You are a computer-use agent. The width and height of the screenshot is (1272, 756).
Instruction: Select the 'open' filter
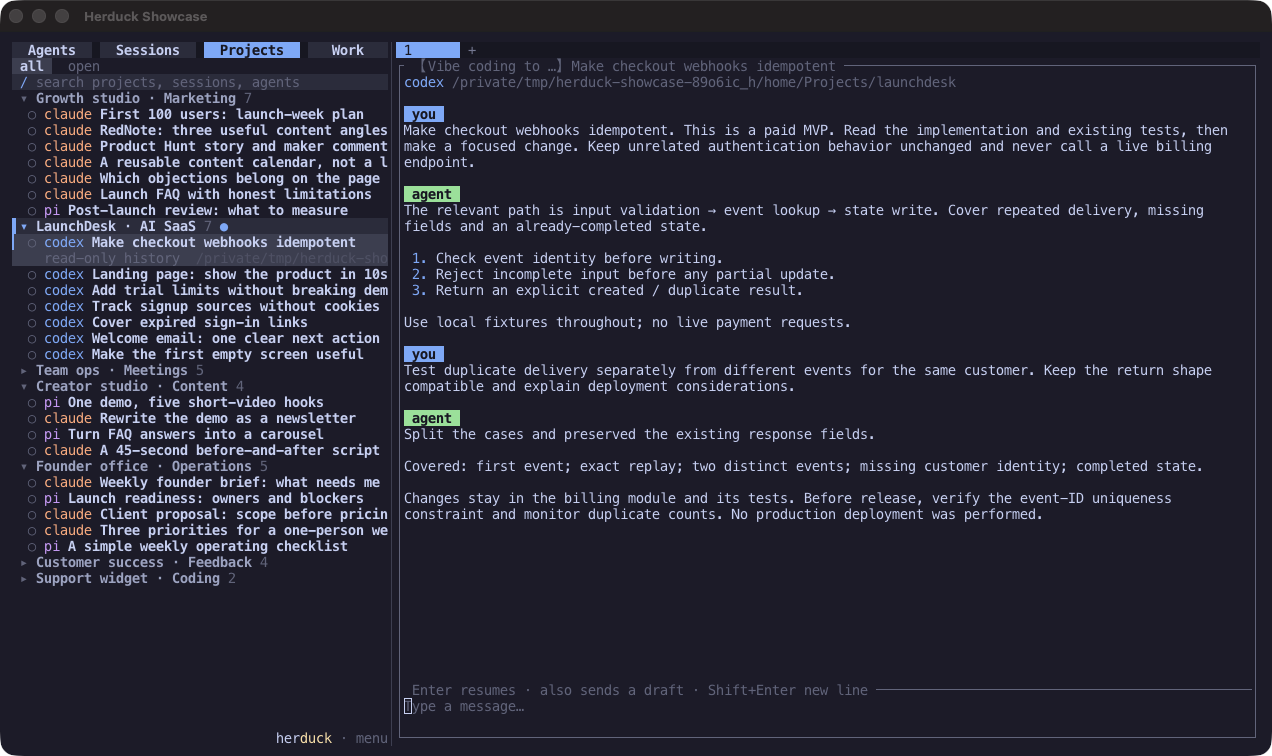point(84,66)
